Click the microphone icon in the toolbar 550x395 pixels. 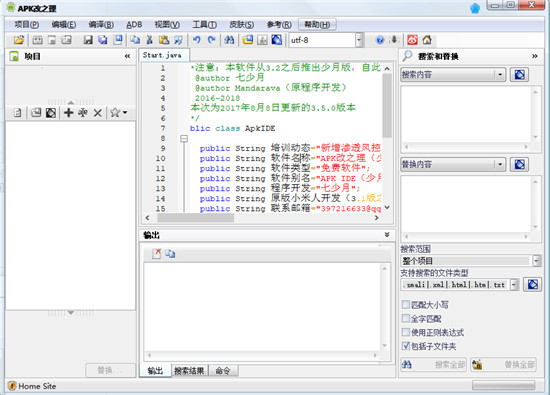click(x=394, y=40)
